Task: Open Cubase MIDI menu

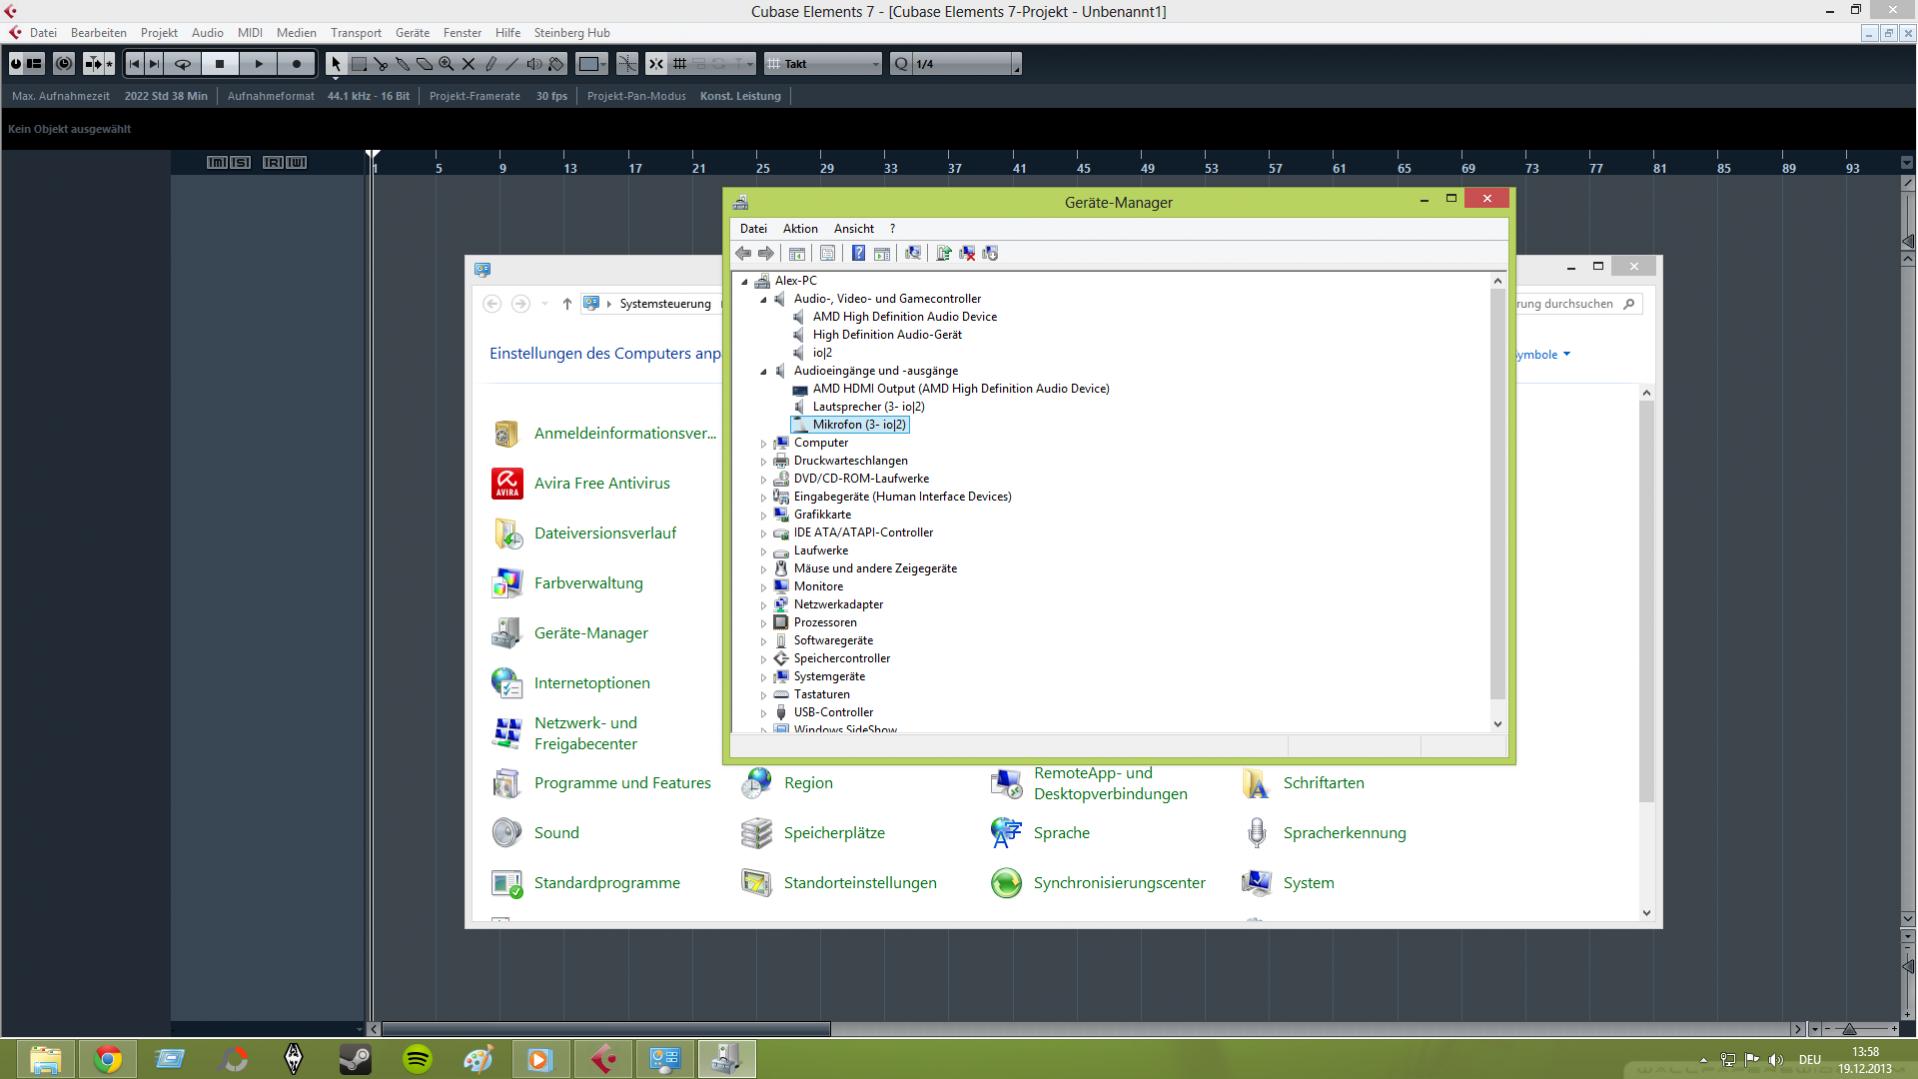Action: pos(250,33)
